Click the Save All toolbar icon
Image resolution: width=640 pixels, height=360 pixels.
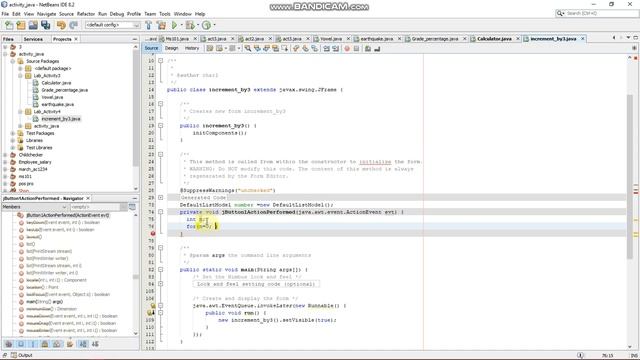tap(45, 25)
